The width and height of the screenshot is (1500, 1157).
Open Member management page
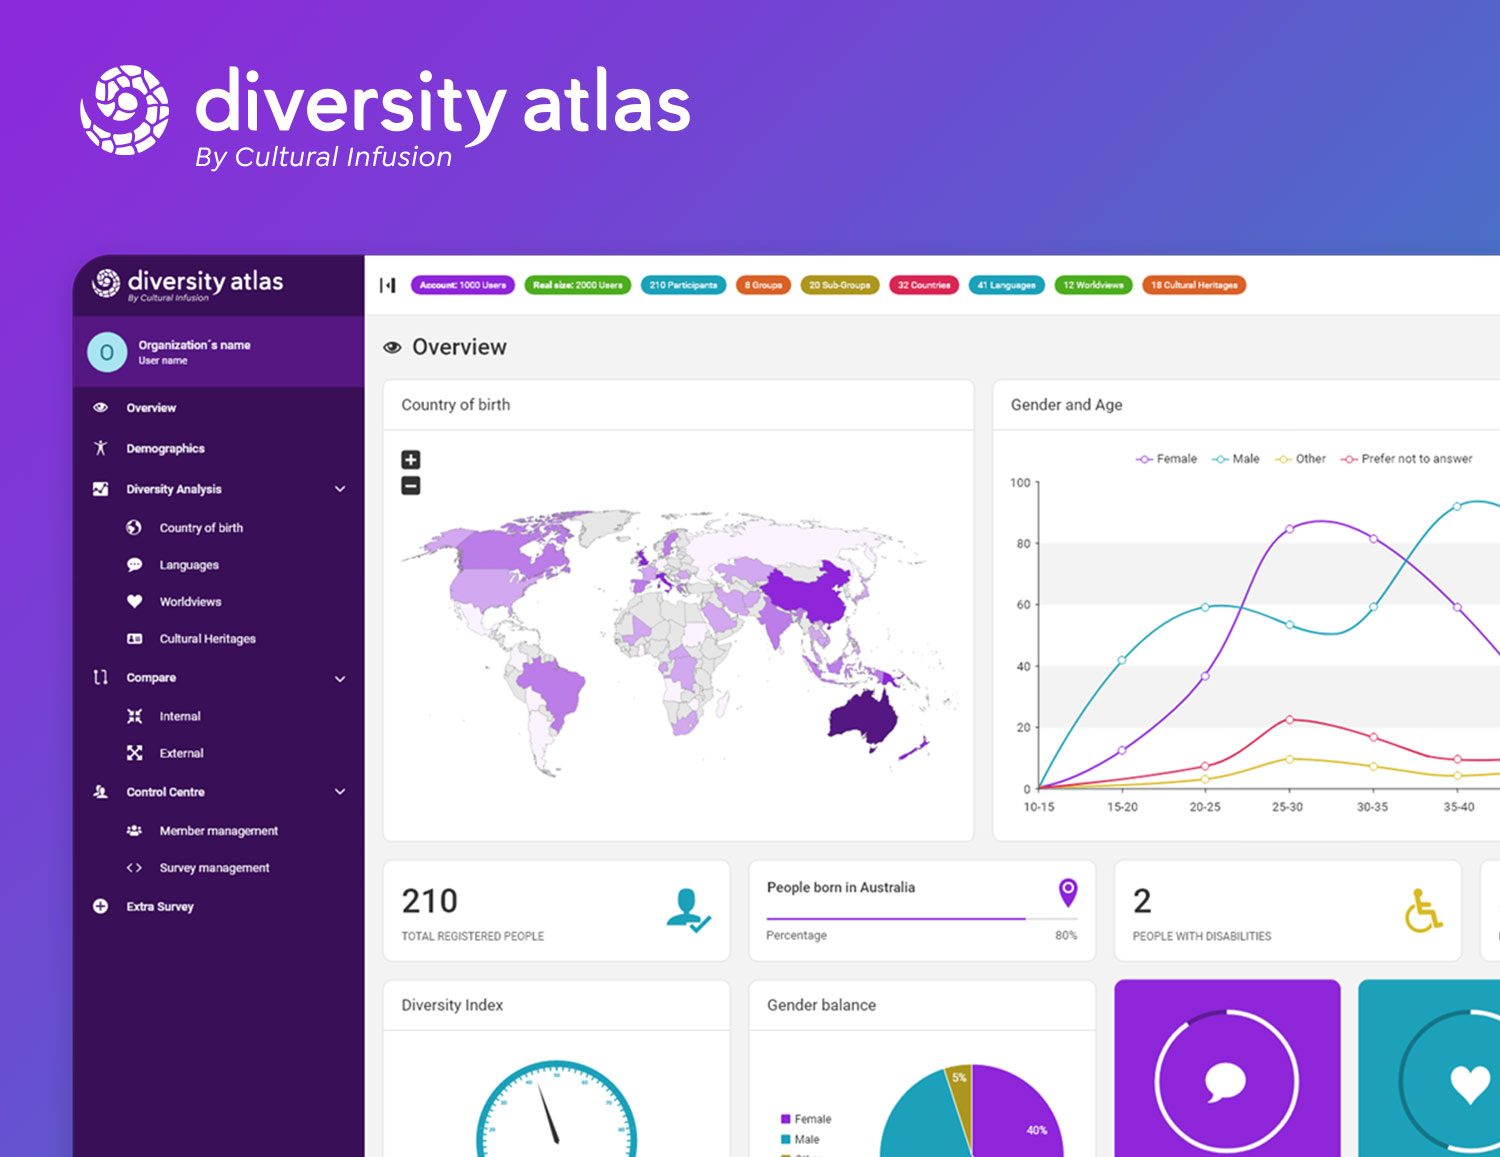pos(218,830)
